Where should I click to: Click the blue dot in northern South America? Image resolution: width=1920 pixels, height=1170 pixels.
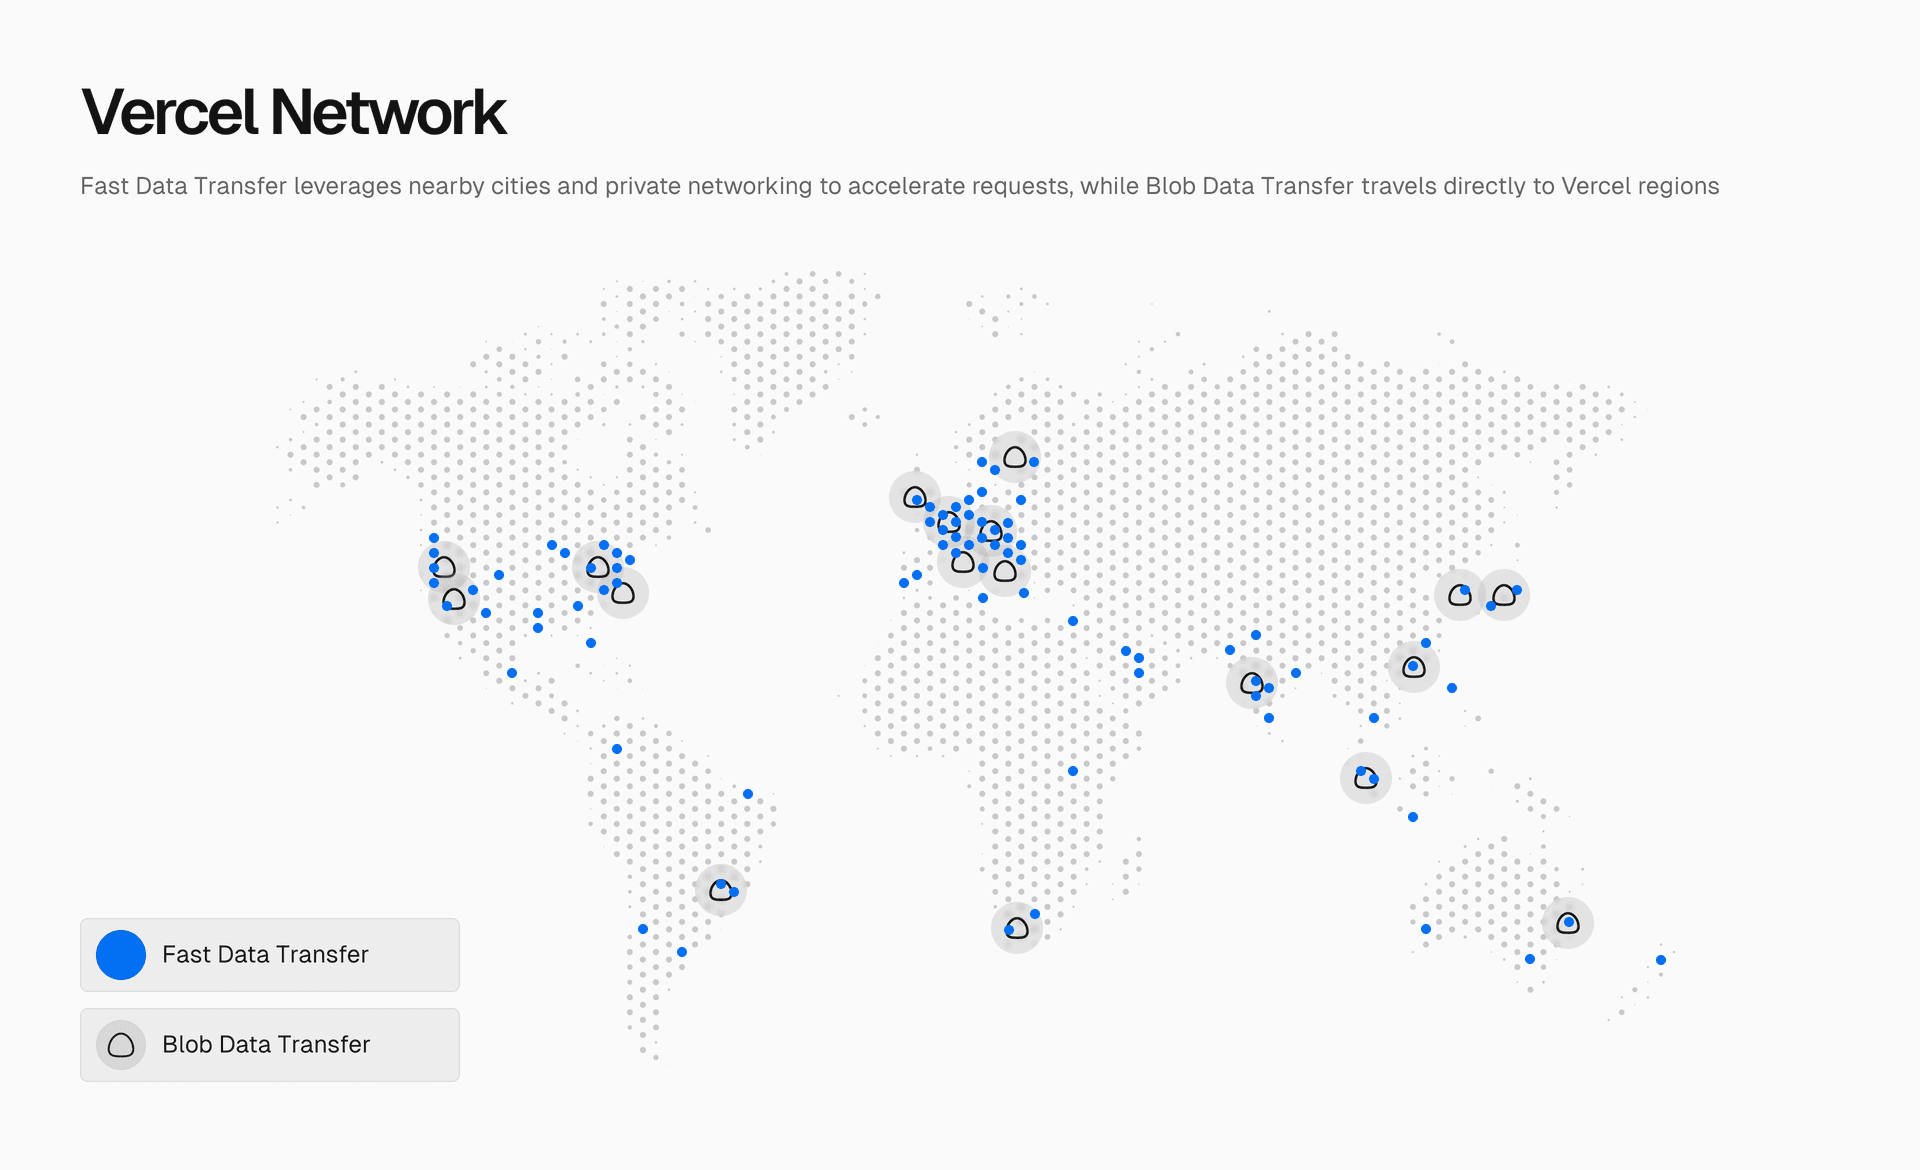pos(617,749)
